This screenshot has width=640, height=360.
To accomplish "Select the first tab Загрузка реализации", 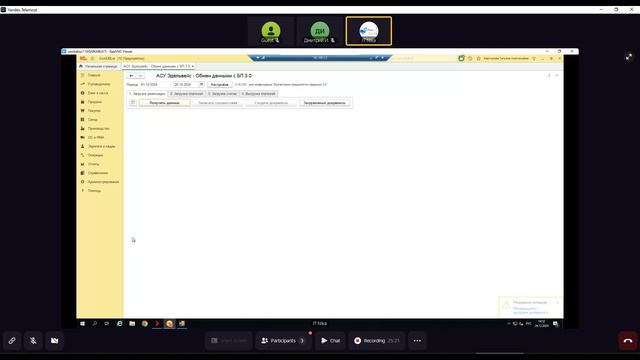I will pyautogui.click(x=147, y=94).
